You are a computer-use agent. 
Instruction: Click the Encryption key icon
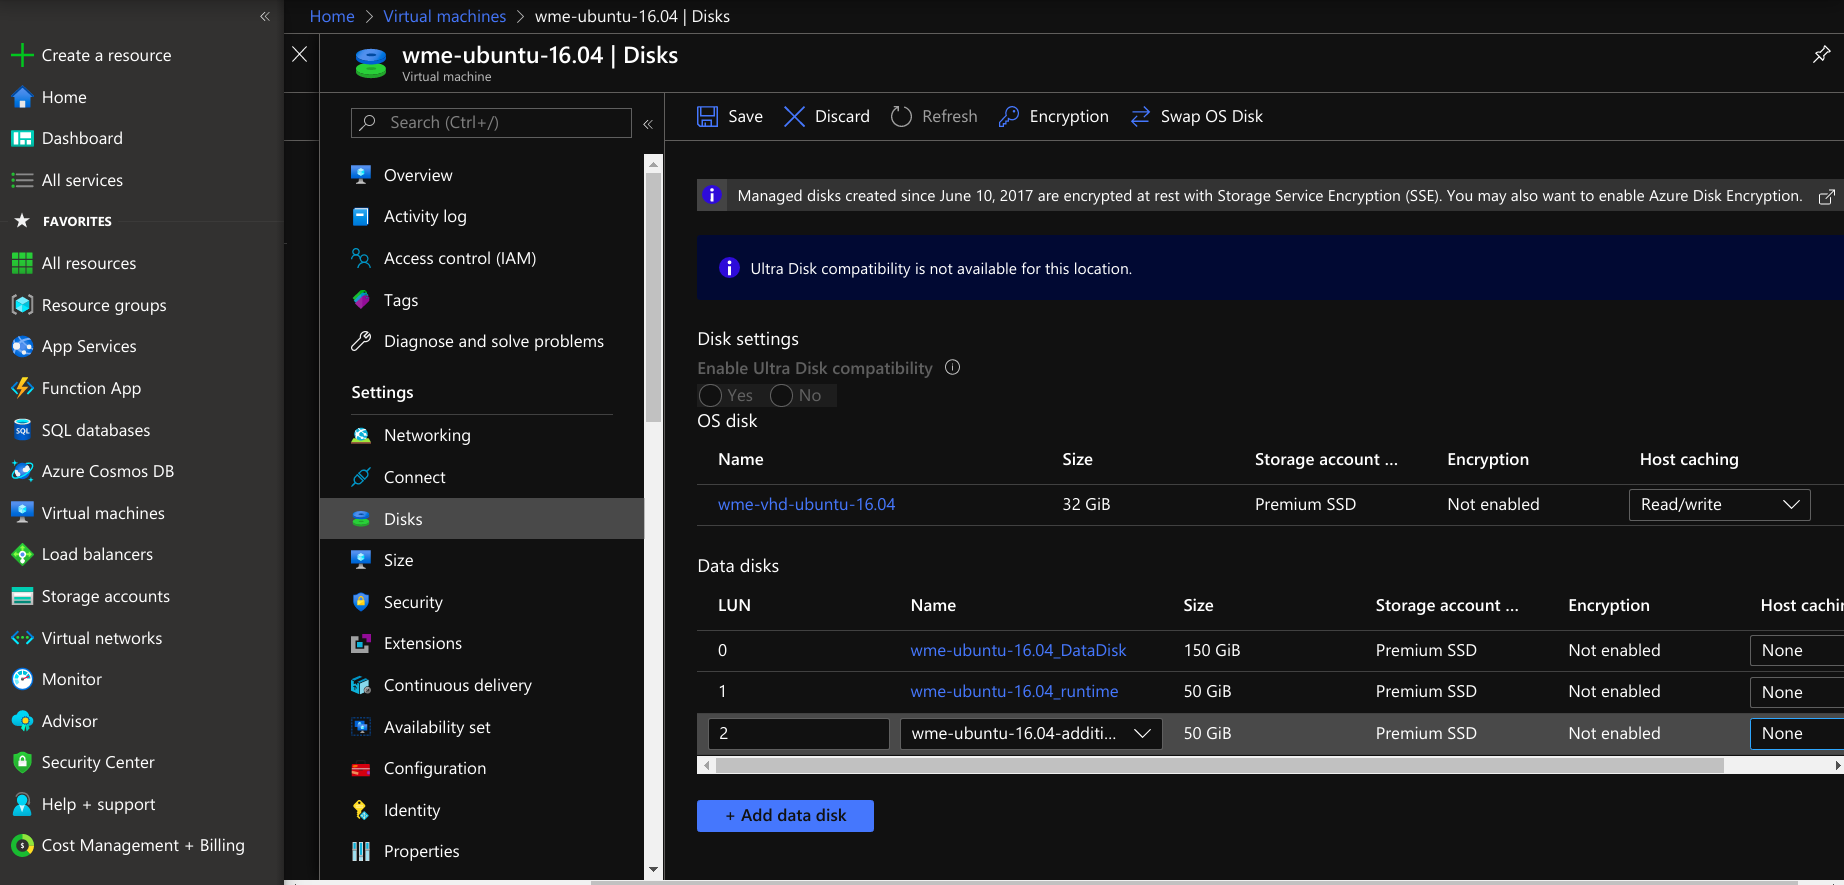click(1009, 116)
